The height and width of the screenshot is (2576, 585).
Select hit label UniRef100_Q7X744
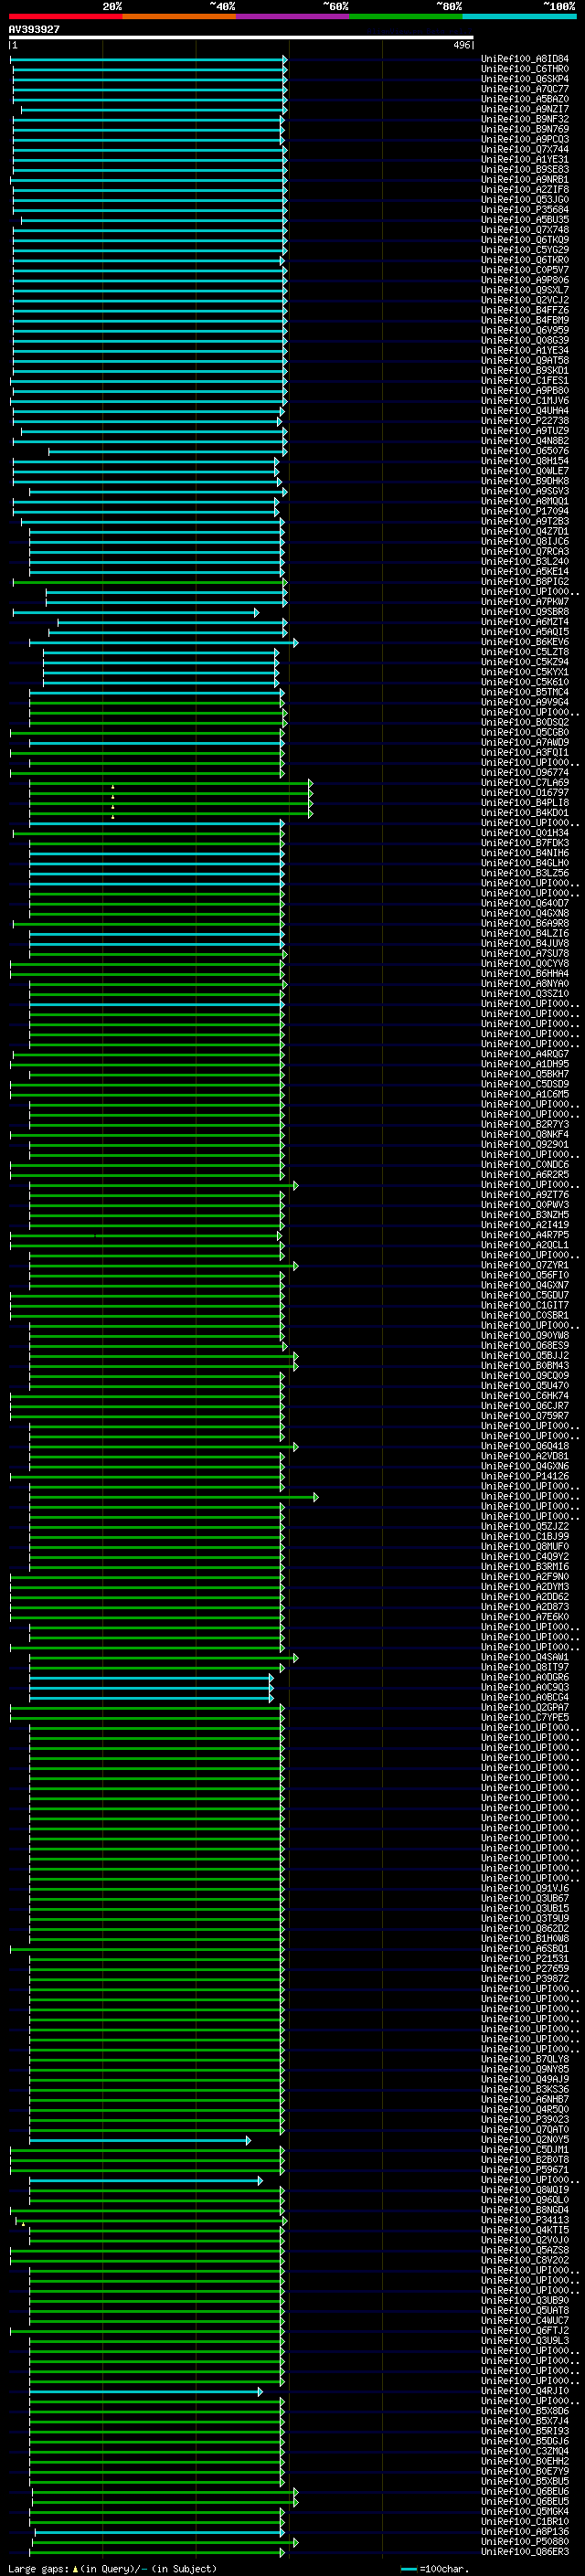tap(525, 149)
